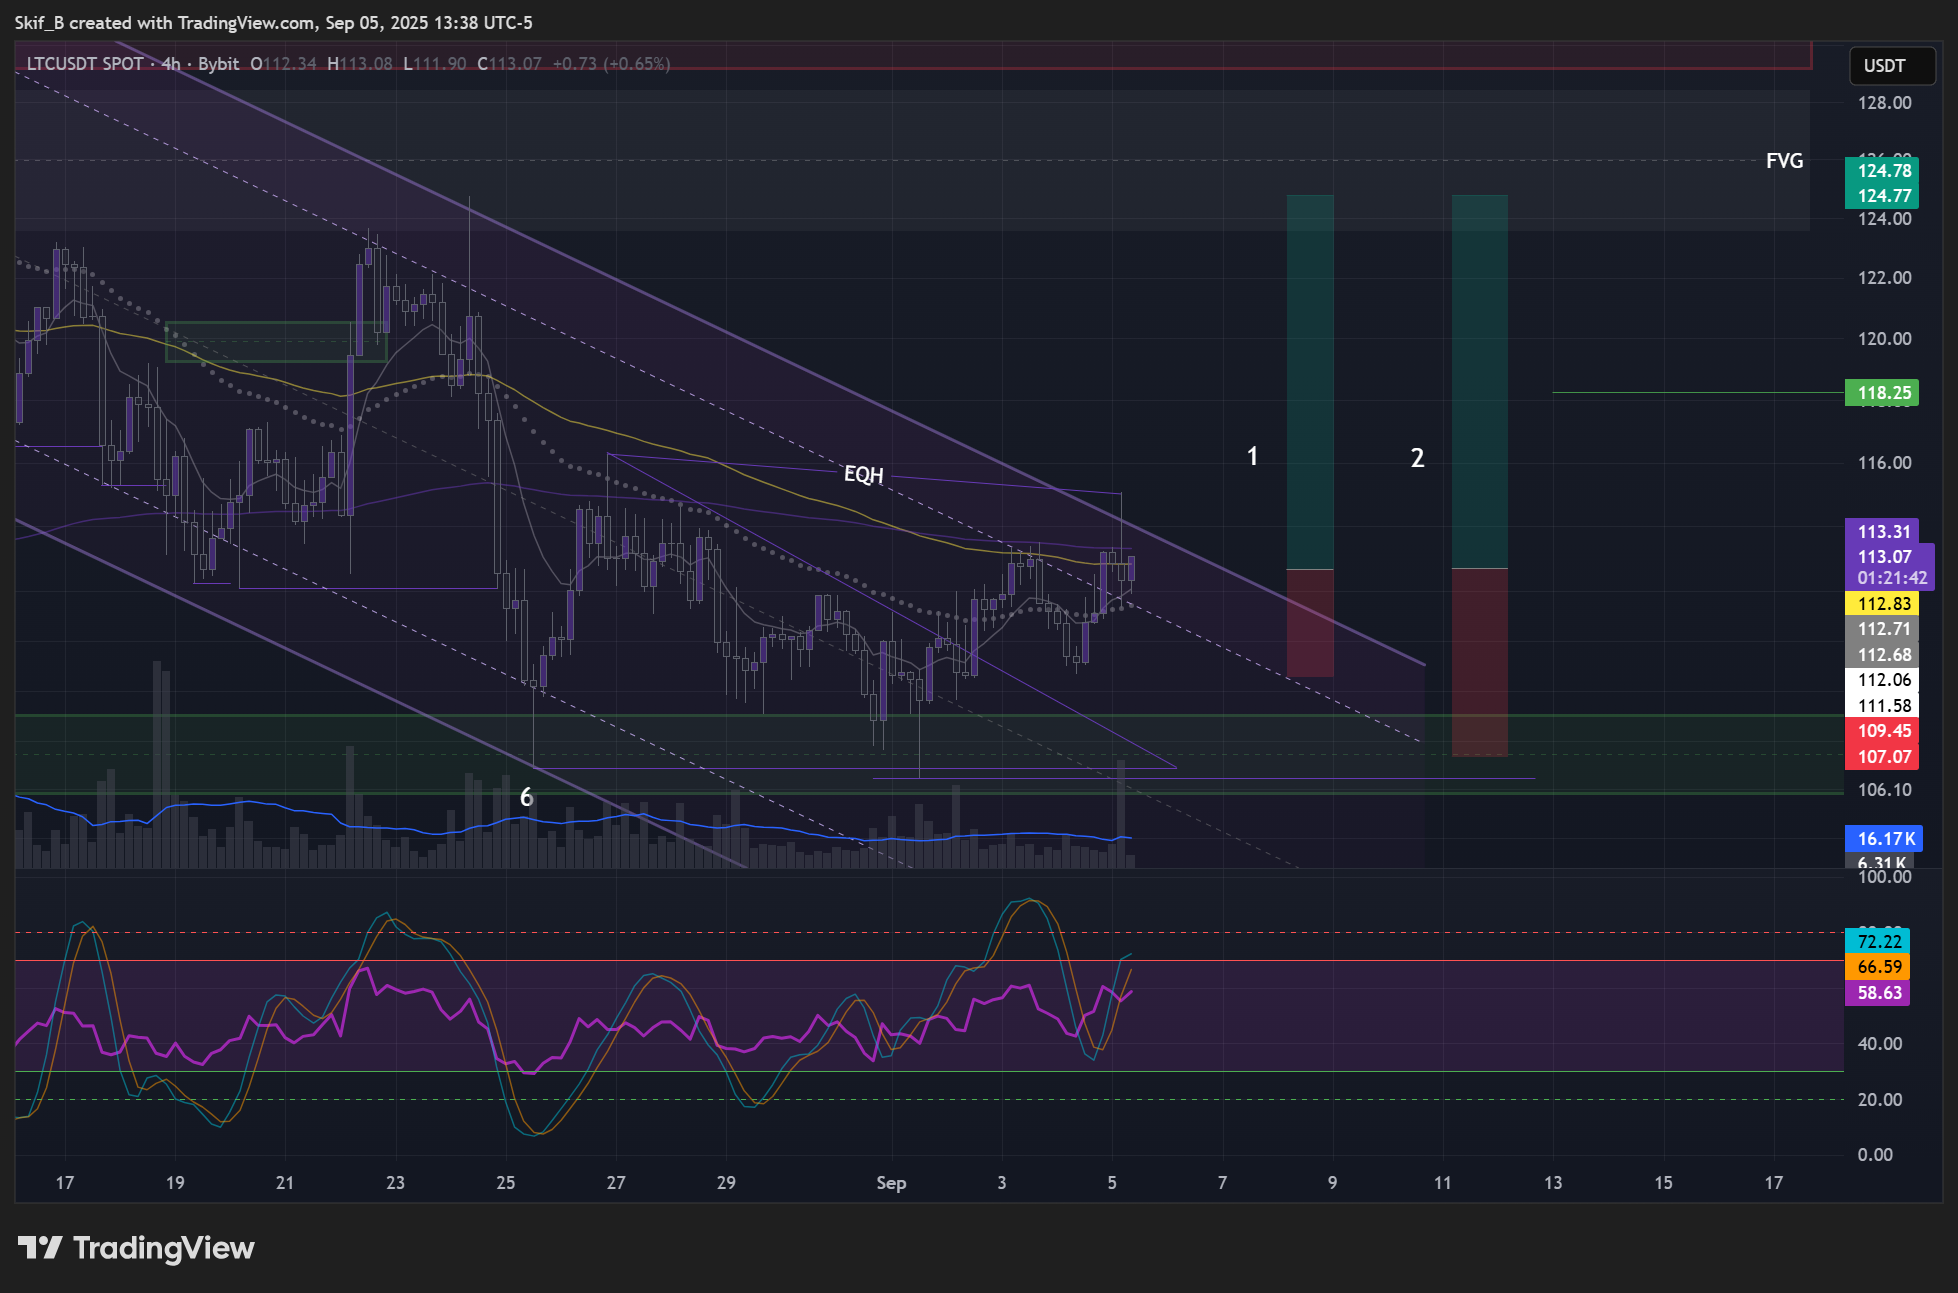Click the 40.00 oscillator axis label
This screenshot has width=1958, height=1293.
click(x=1879, y=1044)
